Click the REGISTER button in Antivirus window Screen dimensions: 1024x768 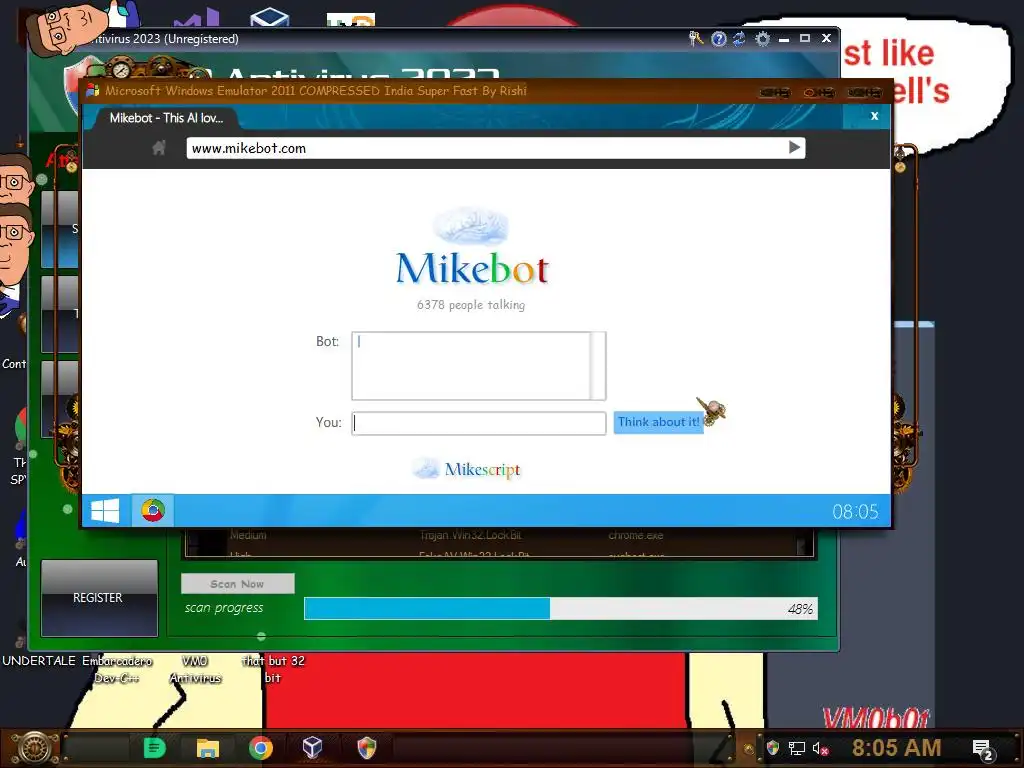tap(99, 598)
